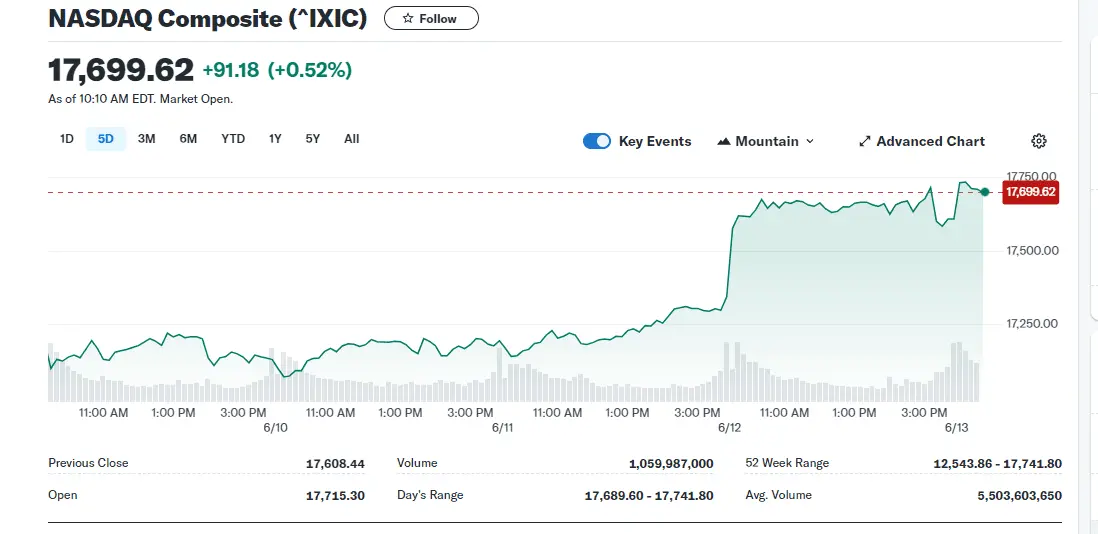
Task: Select the 1D time range tab
Action: (x=67, y=139)
